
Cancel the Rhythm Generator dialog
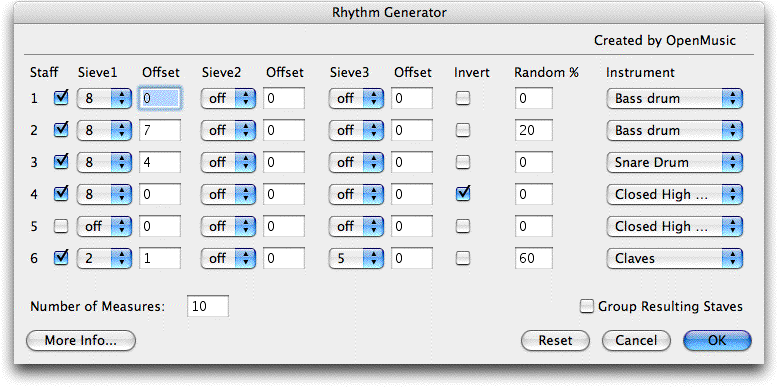636,340
